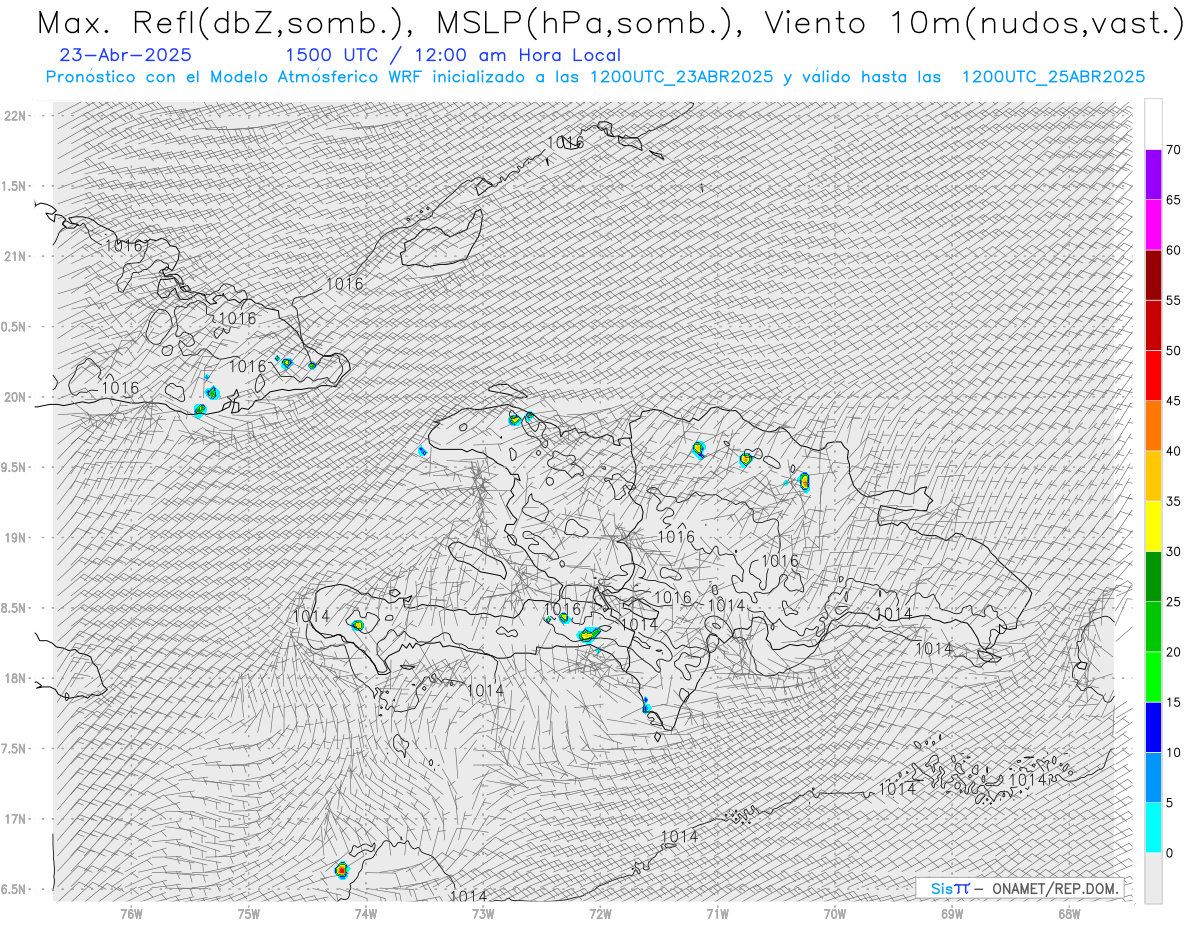
Task: Click the 22N latitude label
Action: click(16, 115)
